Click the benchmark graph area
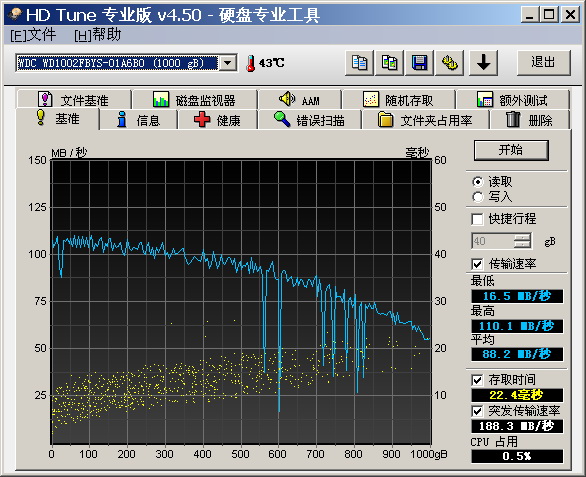586x477 pixels. click(x=241, y=302)
